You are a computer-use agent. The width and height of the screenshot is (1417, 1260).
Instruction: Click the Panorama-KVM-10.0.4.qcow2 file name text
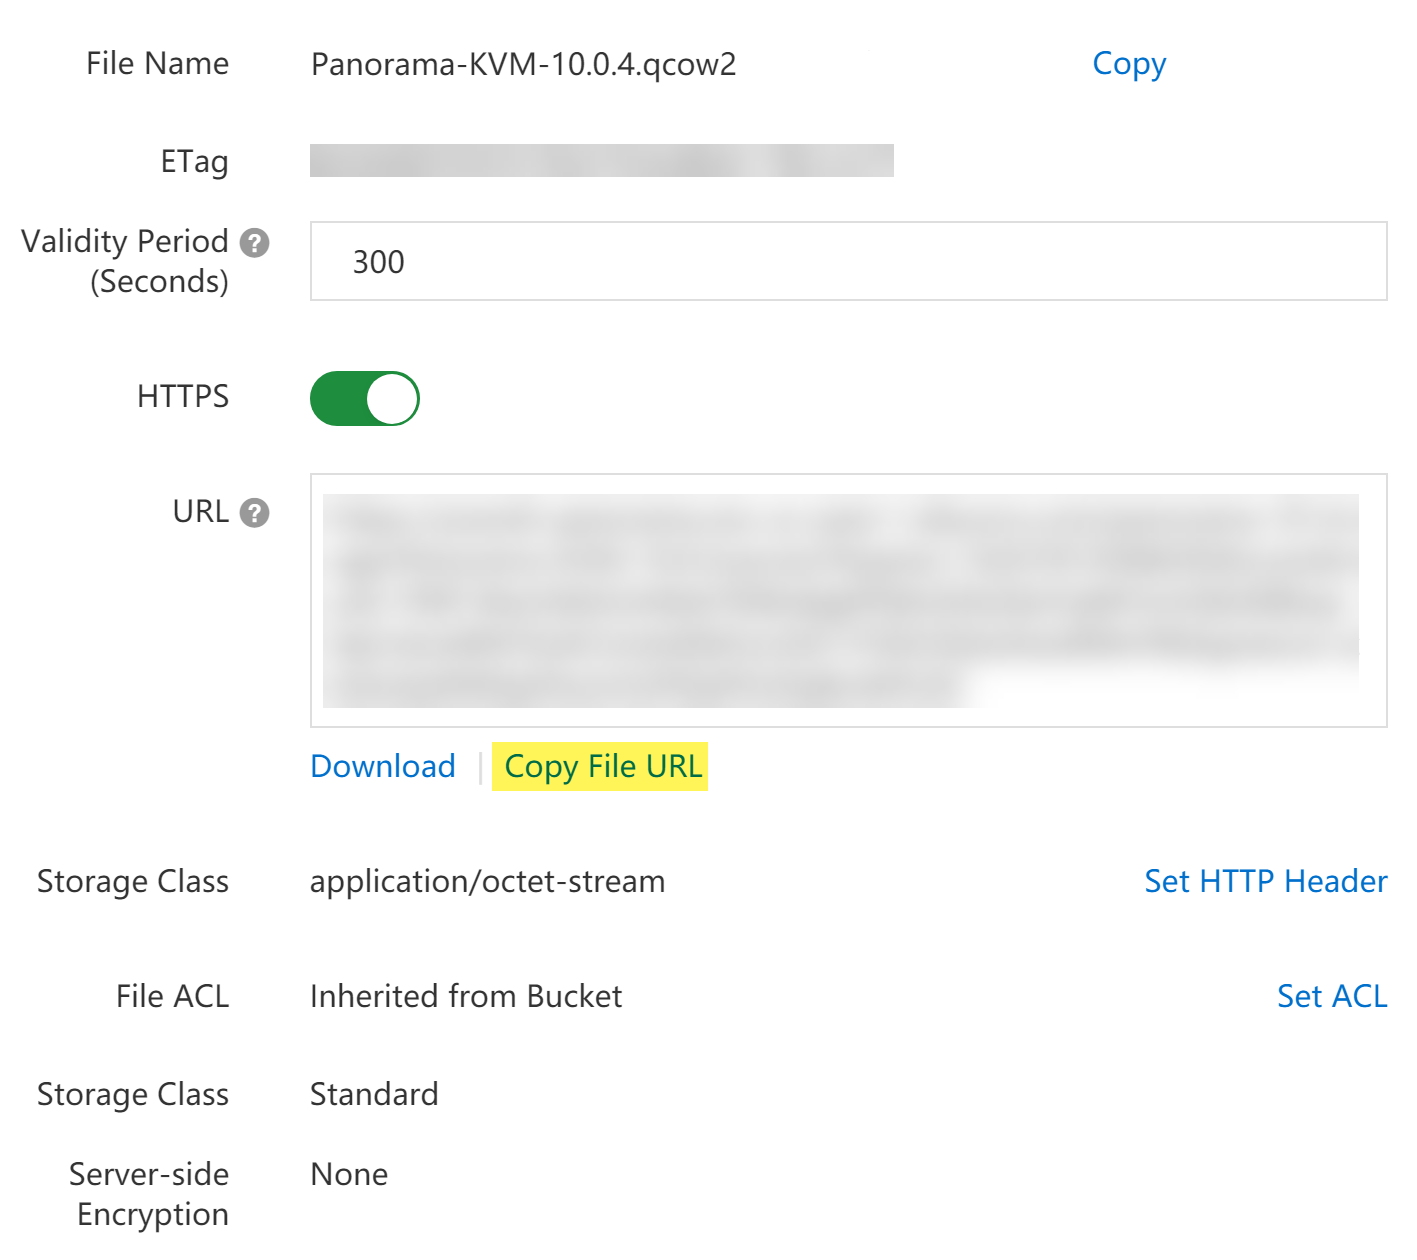523,64
